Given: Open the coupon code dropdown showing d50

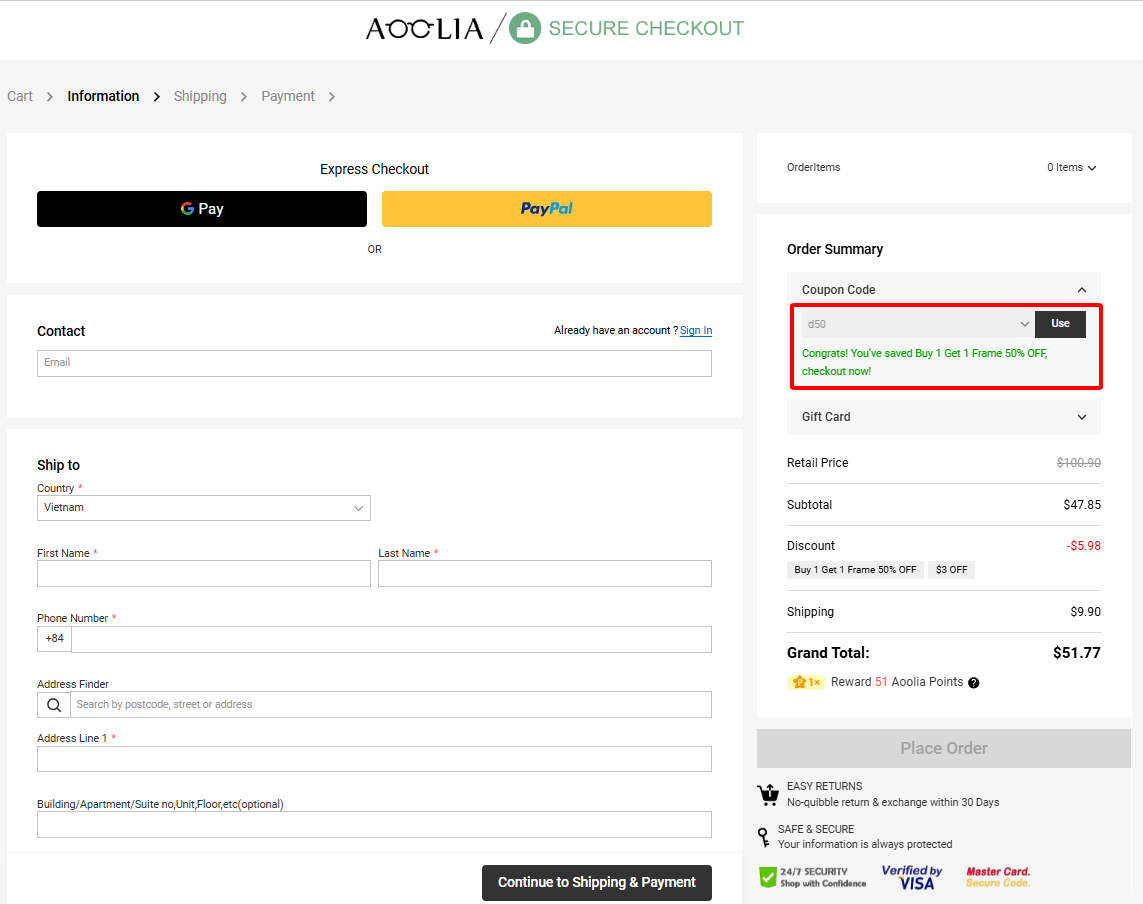Looking at the screenshot, I should click(x=918, y=324).
